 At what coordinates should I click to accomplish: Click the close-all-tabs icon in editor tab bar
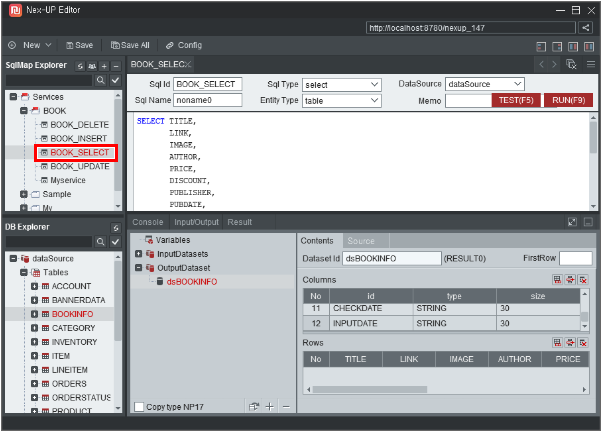click(571, 65)
